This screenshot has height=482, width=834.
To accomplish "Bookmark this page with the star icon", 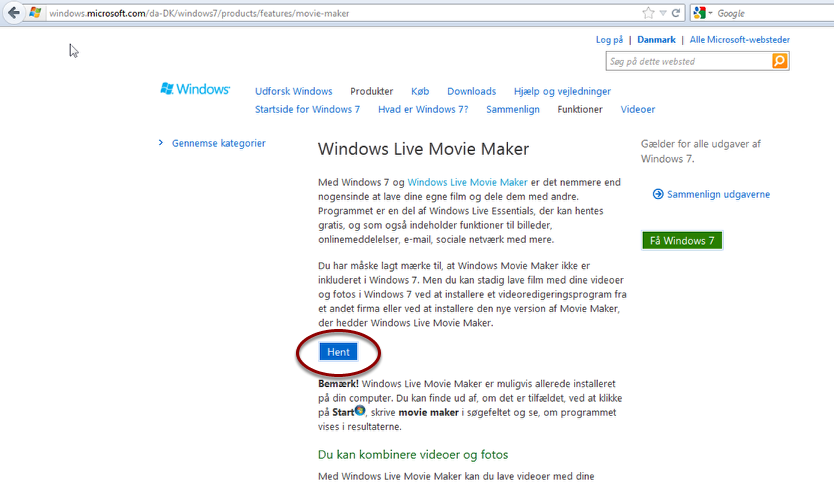I will coord(648,13).
